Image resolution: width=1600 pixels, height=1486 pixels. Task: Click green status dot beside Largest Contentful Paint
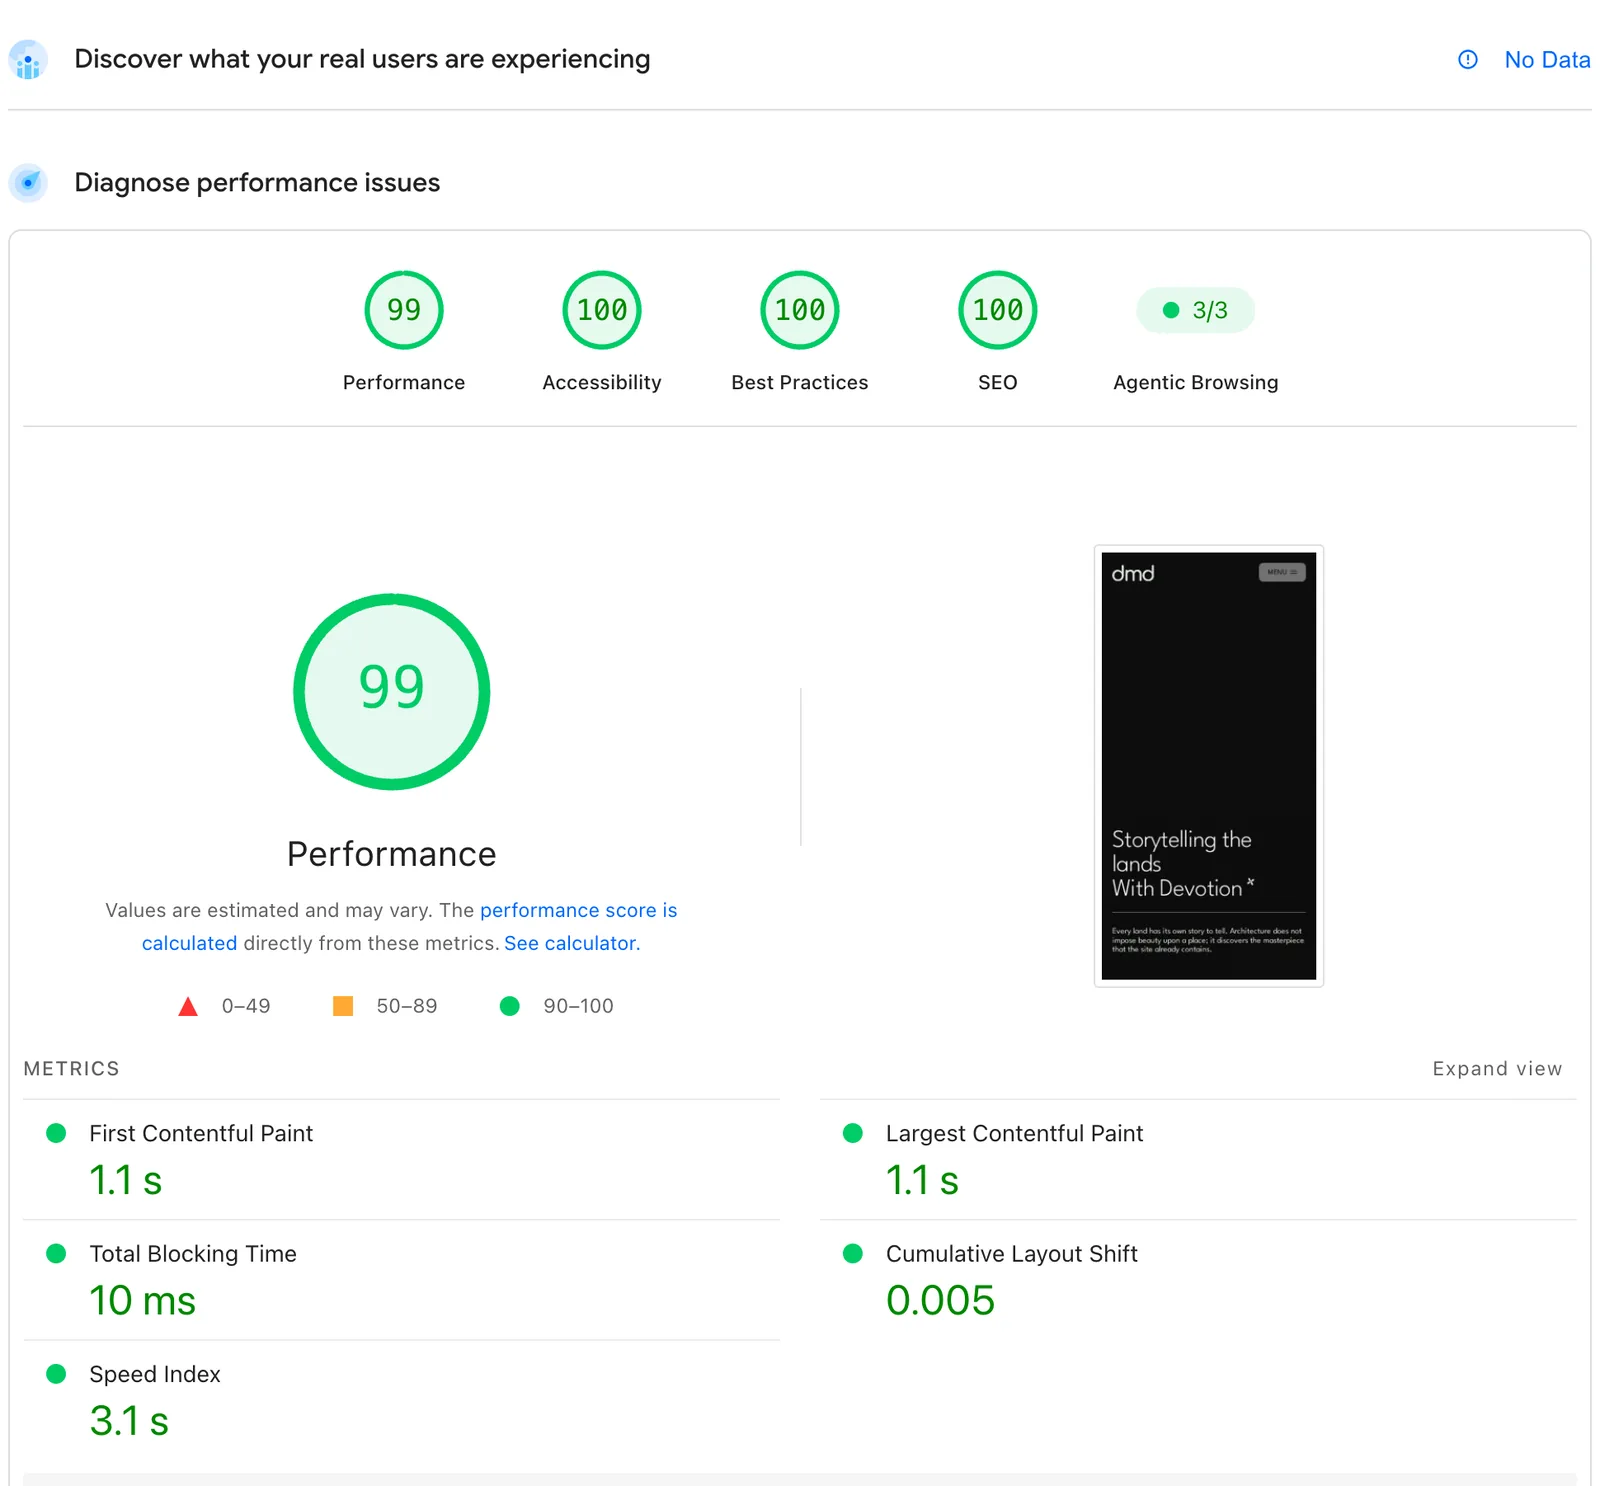coord(853,1133)
